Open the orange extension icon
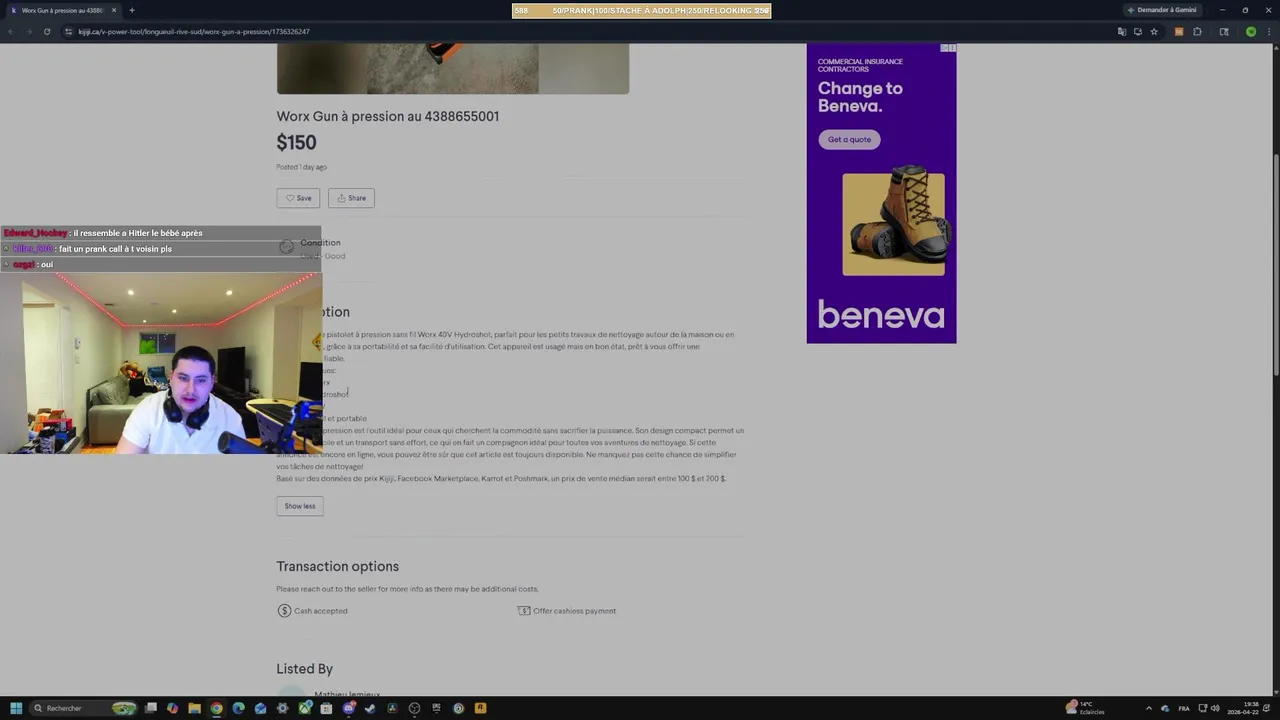Image resolution: width=1280 pixels, height=720 pixels. point(1178,32)
